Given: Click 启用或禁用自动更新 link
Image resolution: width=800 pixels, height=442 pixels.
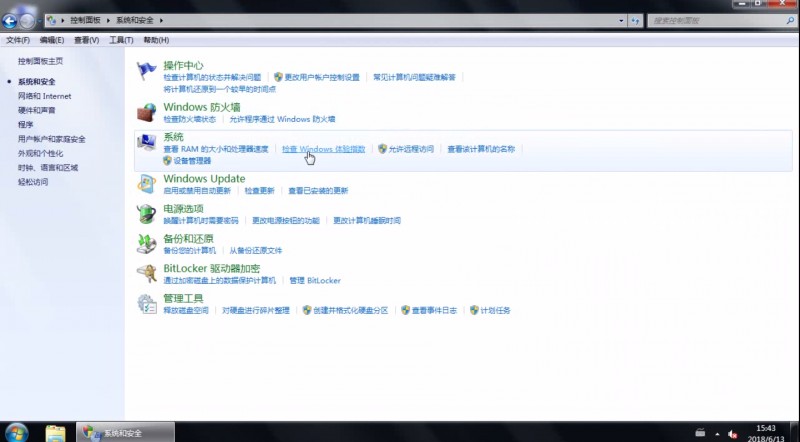Looking at the screenshot, I should pyautogui.click(x=197, y=191).
